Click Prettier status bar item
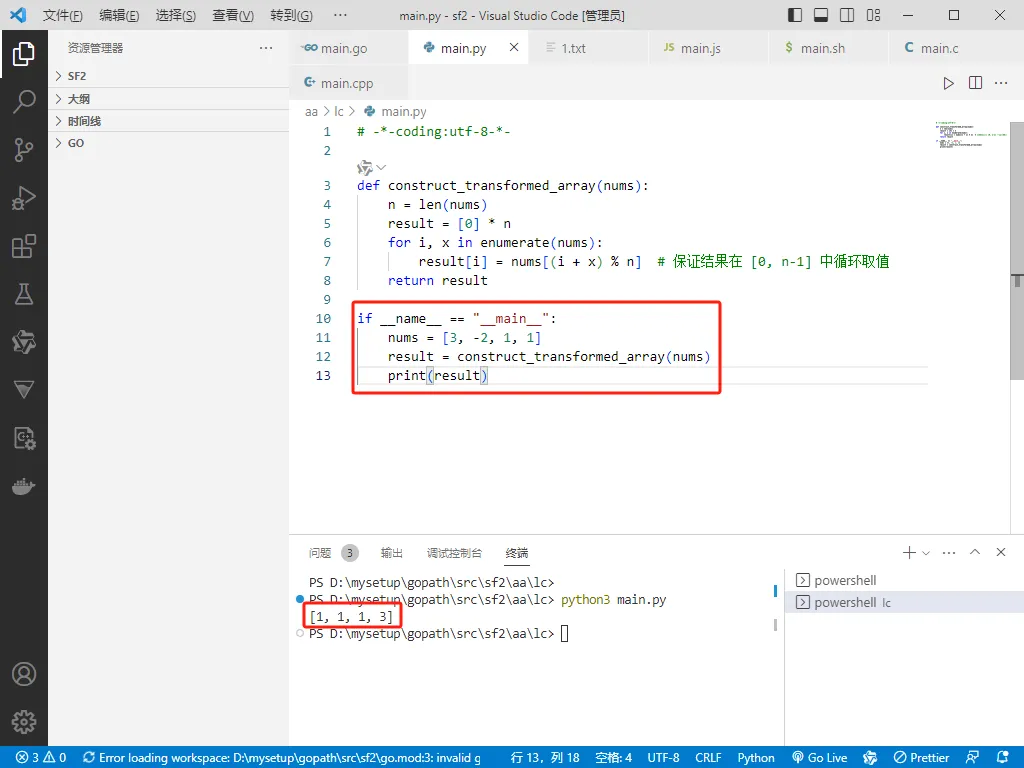Screen dimensions: 1024x768 [921, 758]
